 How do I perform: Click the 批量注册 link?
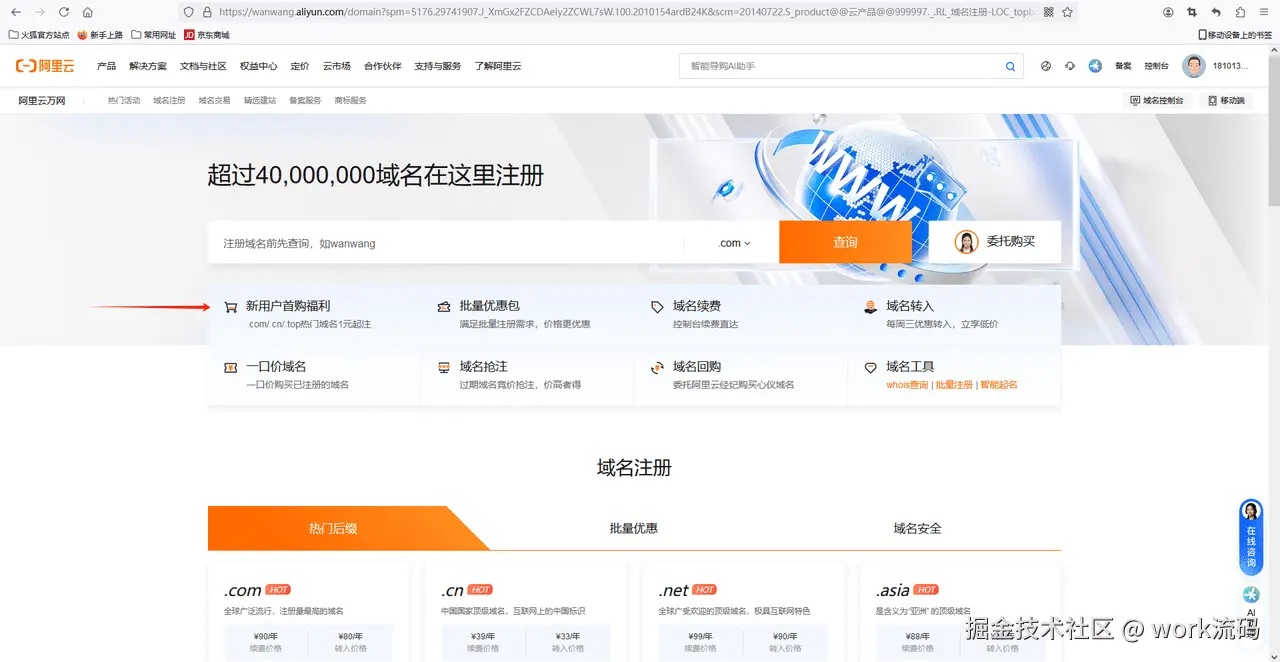pyautogui.click(x=954, y=385)
